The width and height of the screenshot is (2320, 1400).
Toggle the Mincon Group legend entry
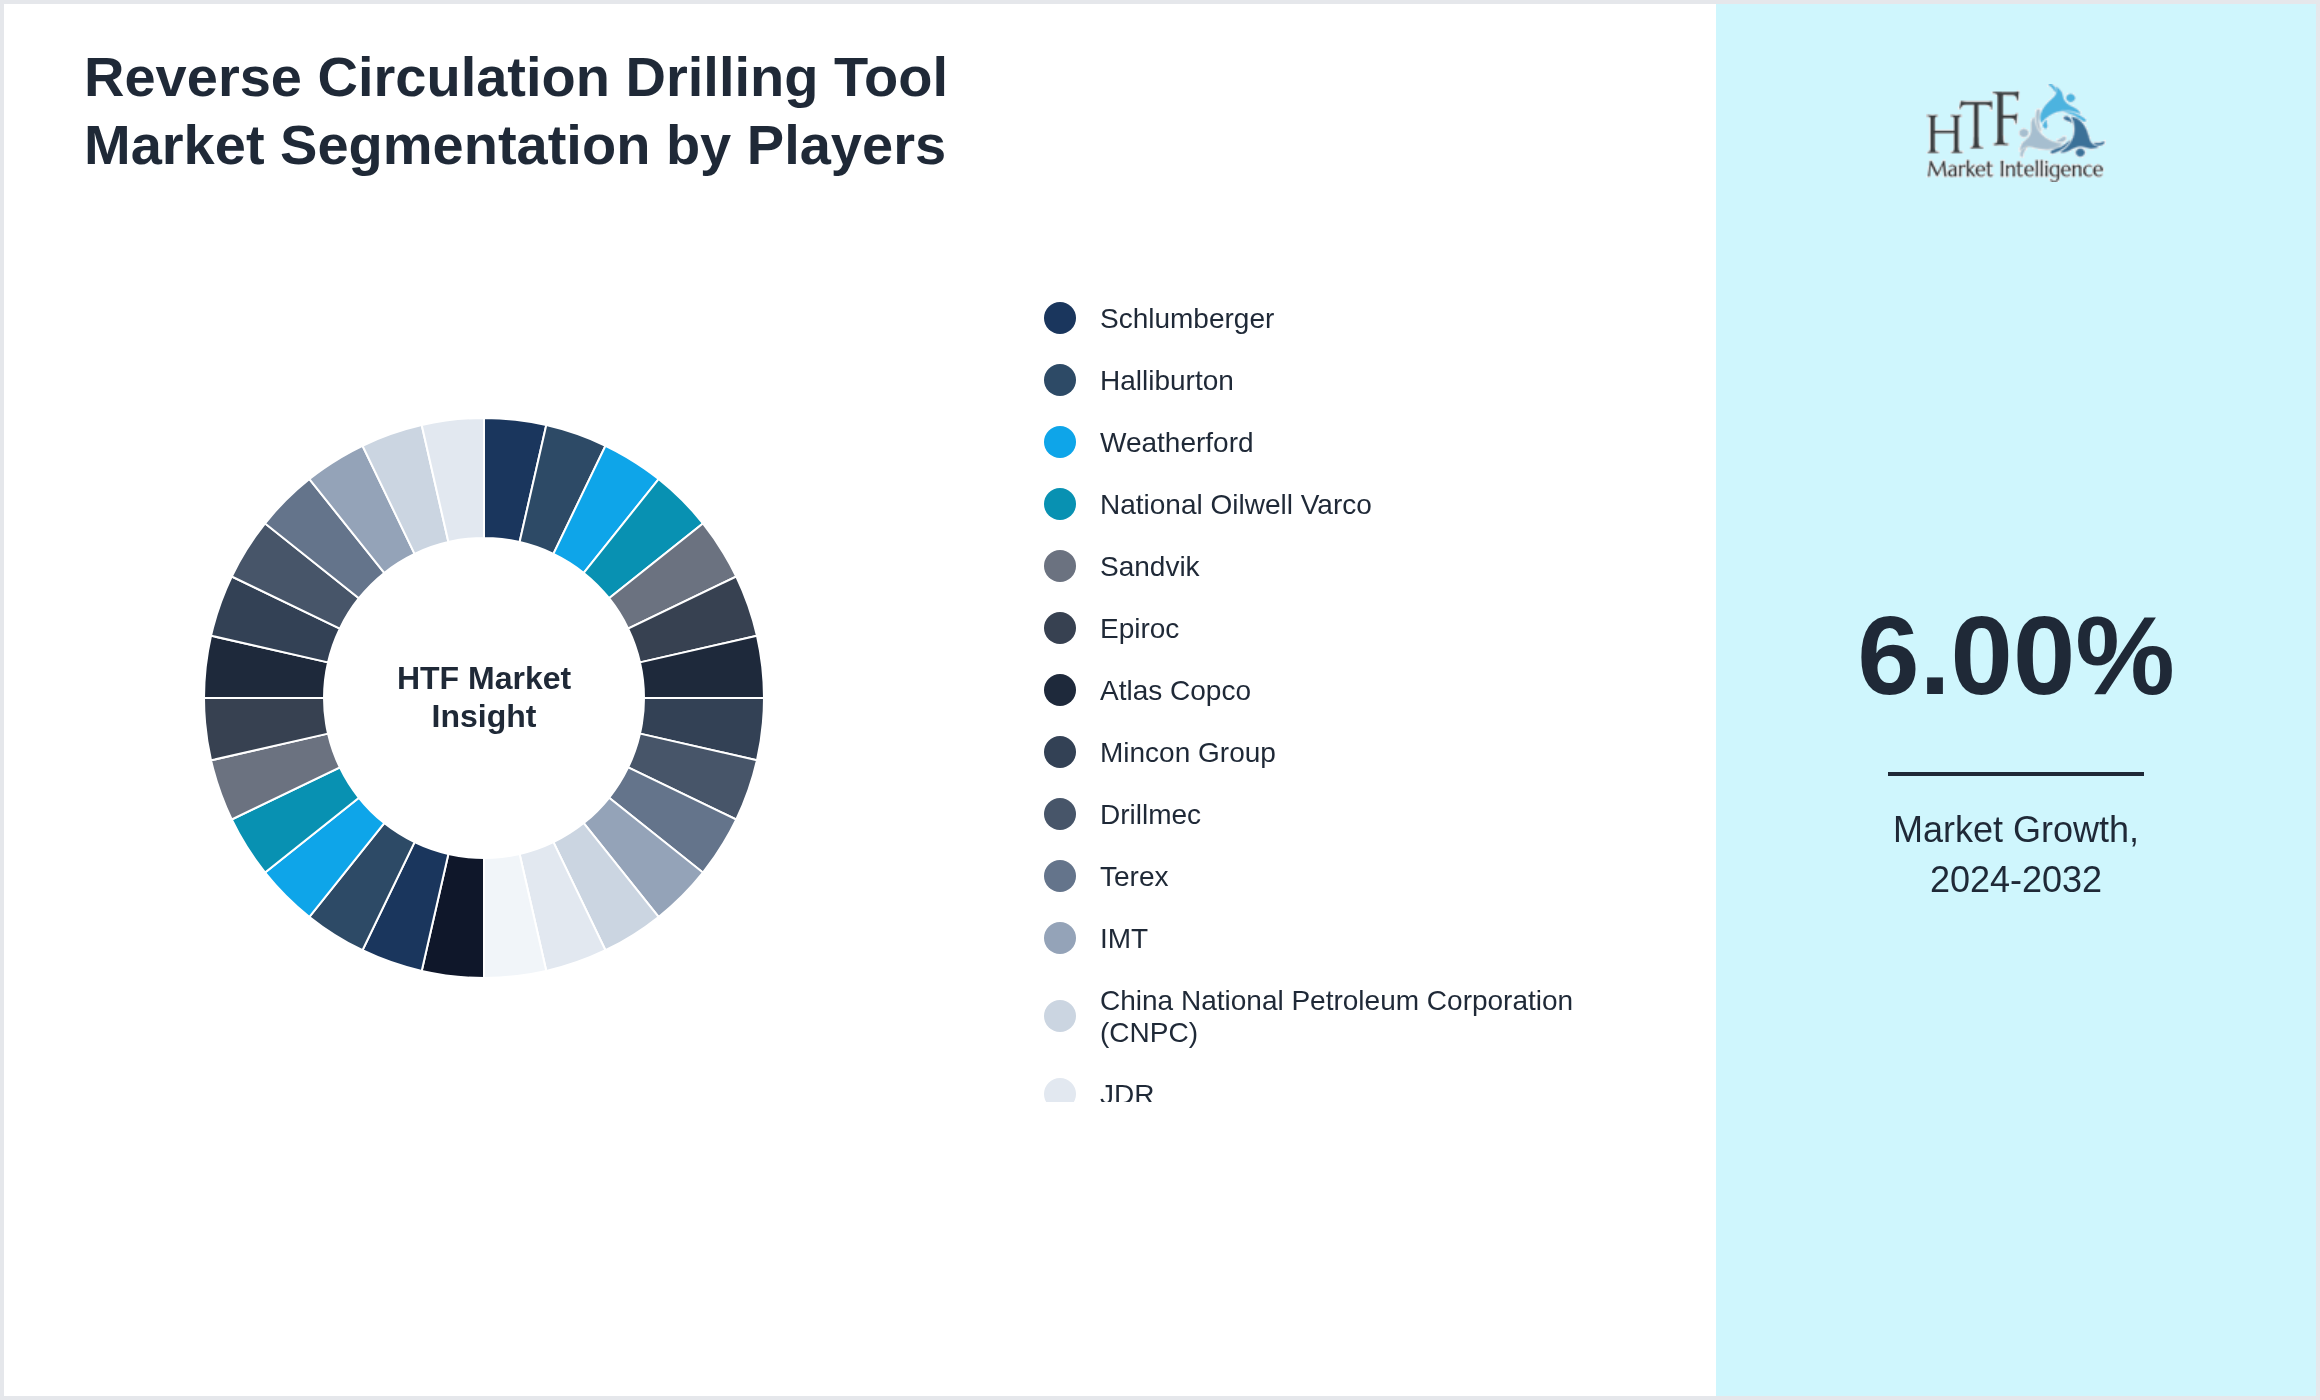pos(1187,752)
